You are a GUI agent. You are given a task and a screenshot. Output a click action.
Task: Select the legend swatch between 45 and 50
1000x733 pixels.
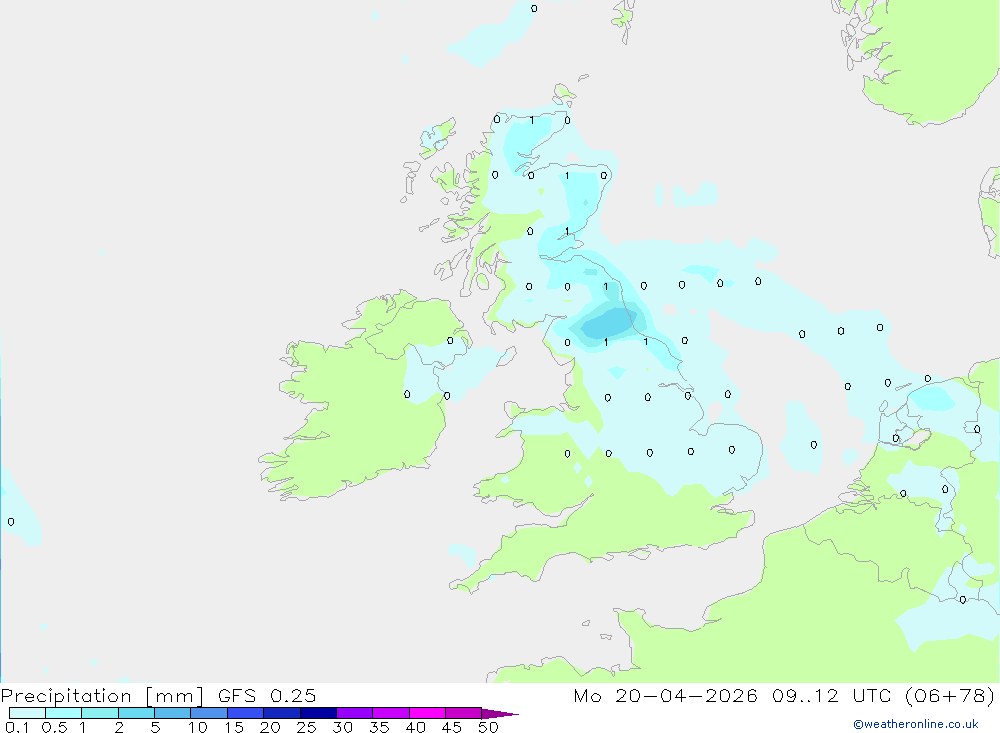click(463, 713)
